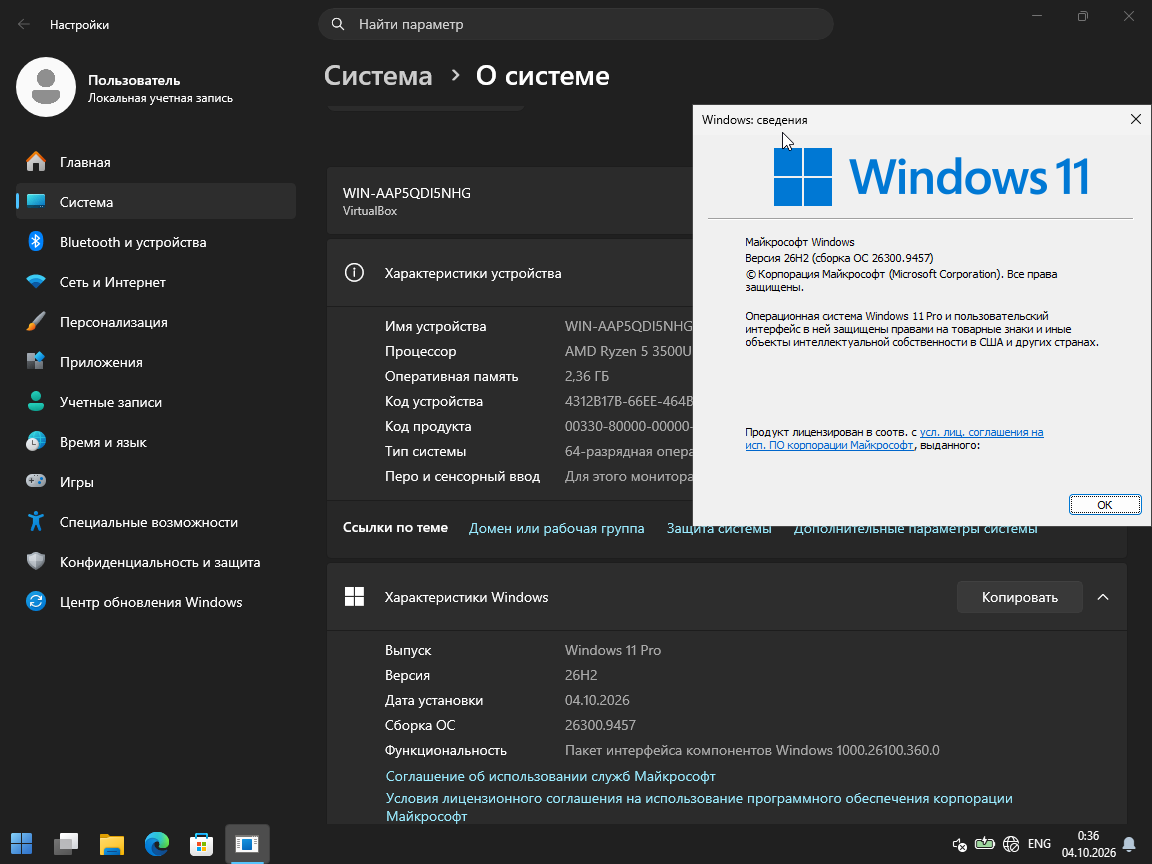The height and width of the screenshot is (864, 1152).
Task: Click the back arrow in Настройки
Action: 24,24
